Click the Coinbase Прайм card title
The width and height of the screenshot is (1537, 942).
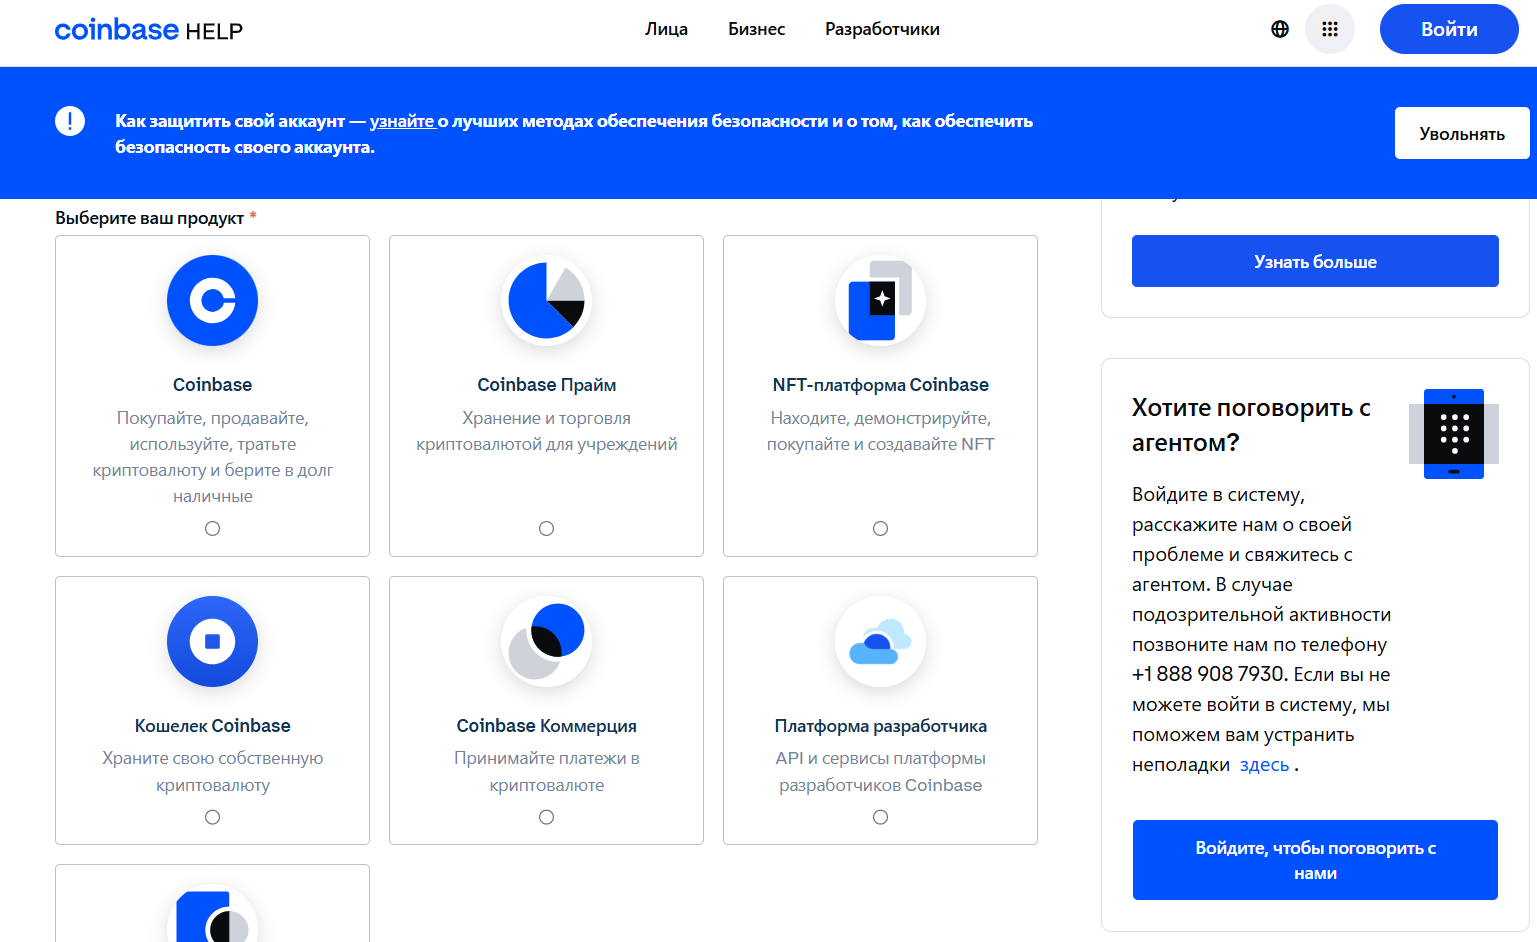(x=546, y=385)
